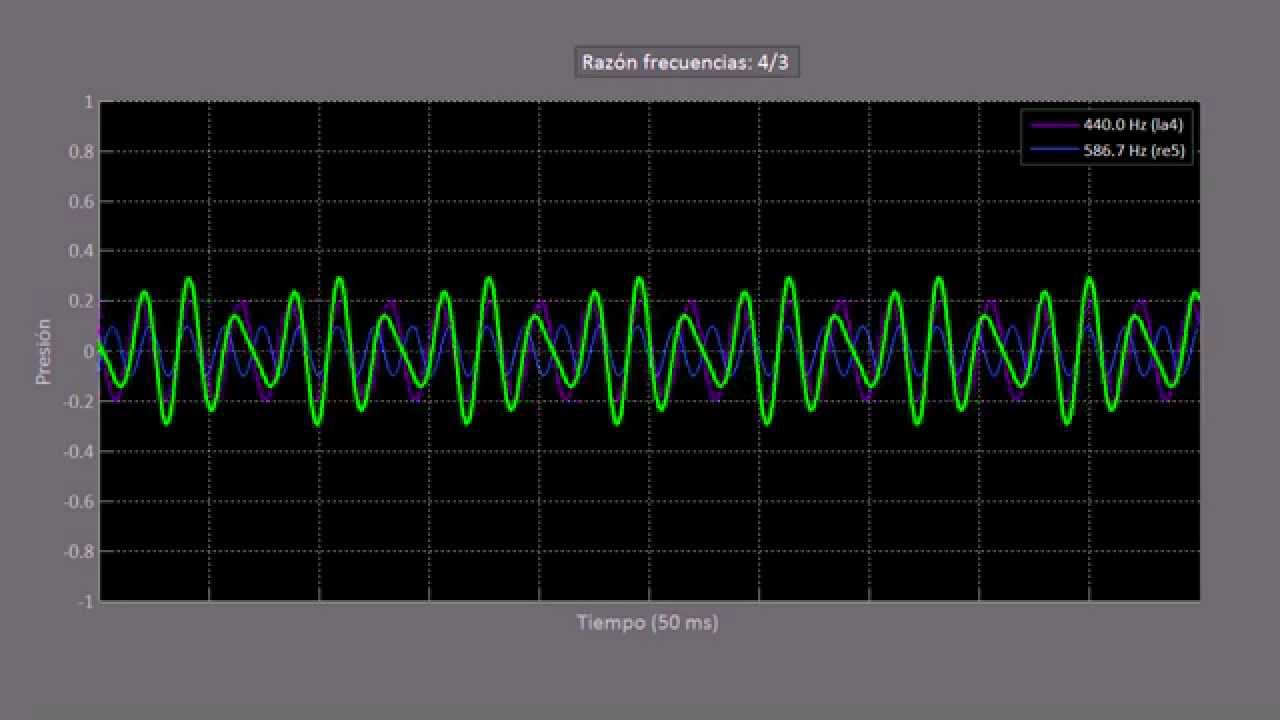Screen dimensions: 1280x720
Task: Click the y-axis tick label 0.2
Action: tap(83, 302)
